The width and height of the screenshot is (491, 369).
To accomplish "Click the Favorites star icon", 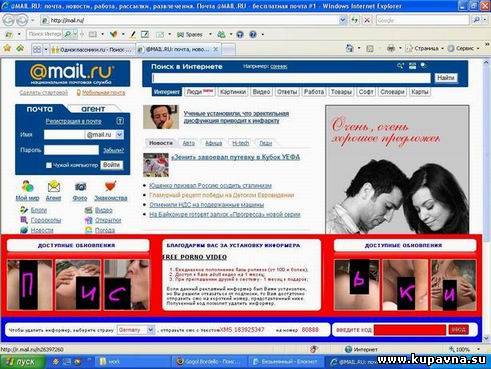I will pos(7,48).
